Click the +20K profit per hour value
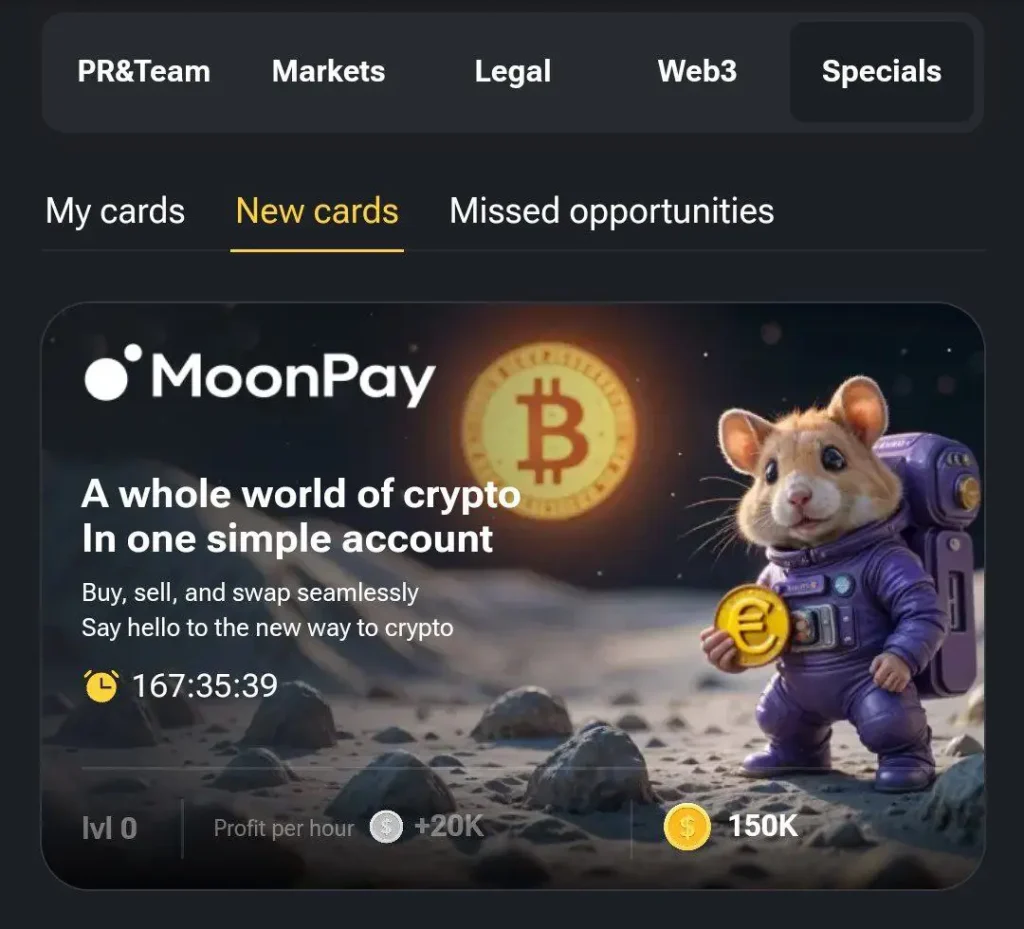Screen dimensions: 1024x929 449,827
